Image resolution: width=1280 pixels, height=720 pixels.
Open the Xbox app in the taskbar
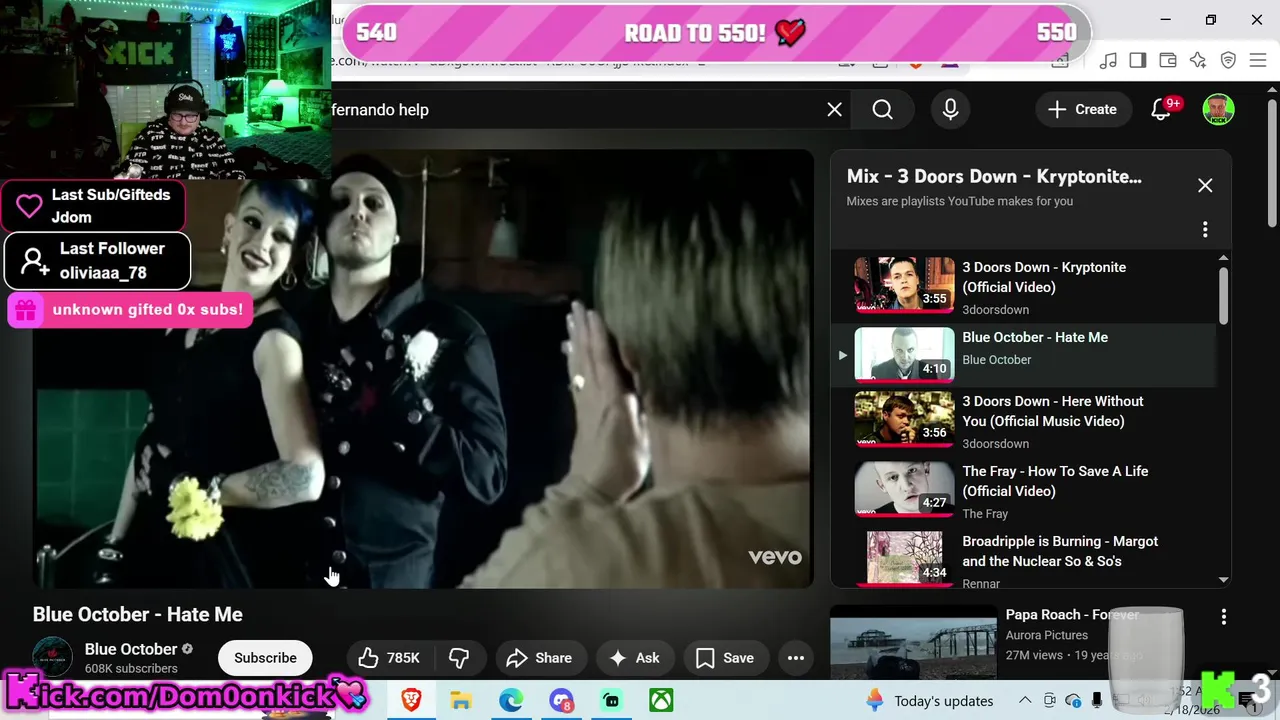[x=661, y=701]
